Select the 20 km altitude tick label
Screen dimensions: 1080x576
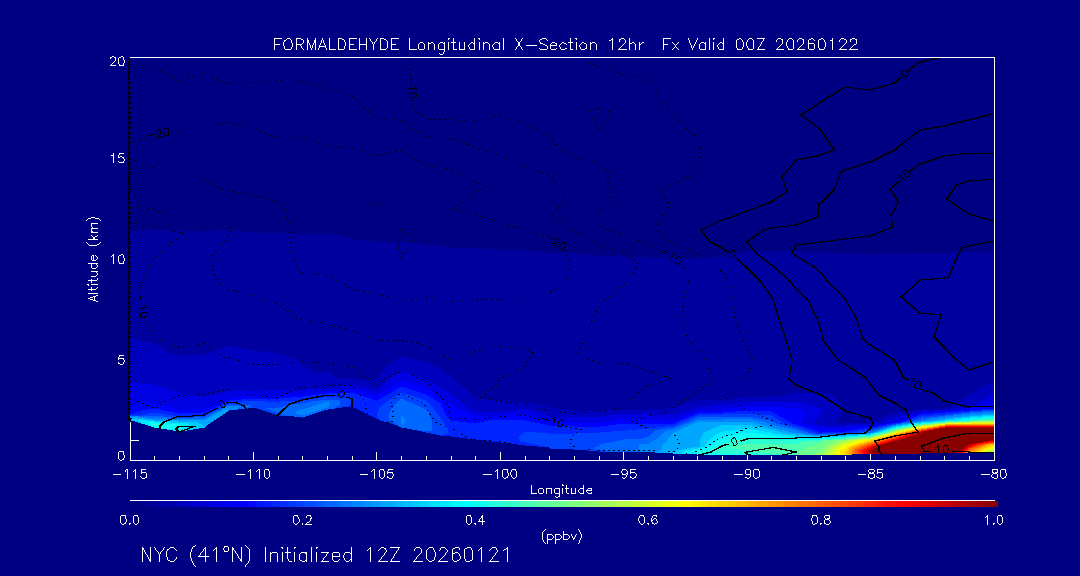(116, 61)
